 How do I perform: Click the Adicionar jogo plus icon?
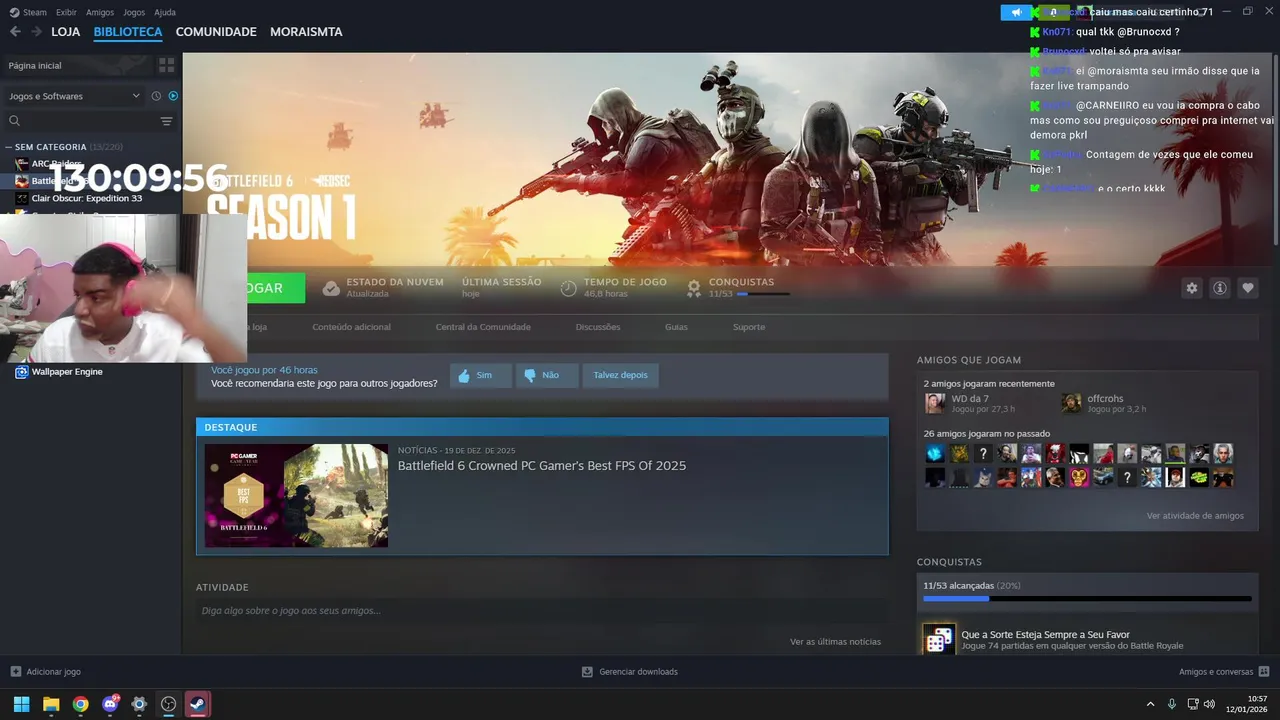15,672
